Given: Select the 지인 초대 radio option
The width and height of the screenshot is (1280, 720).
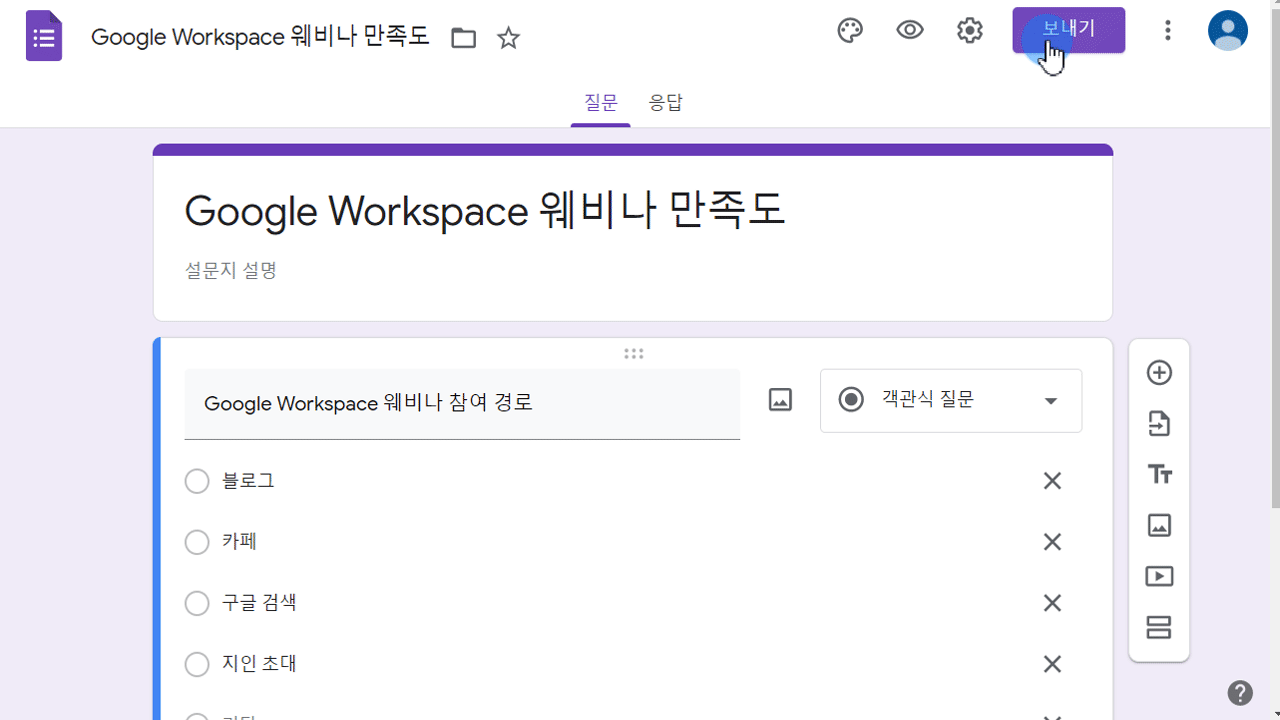Looking at the screenshot, I should [x=197, y=665].
